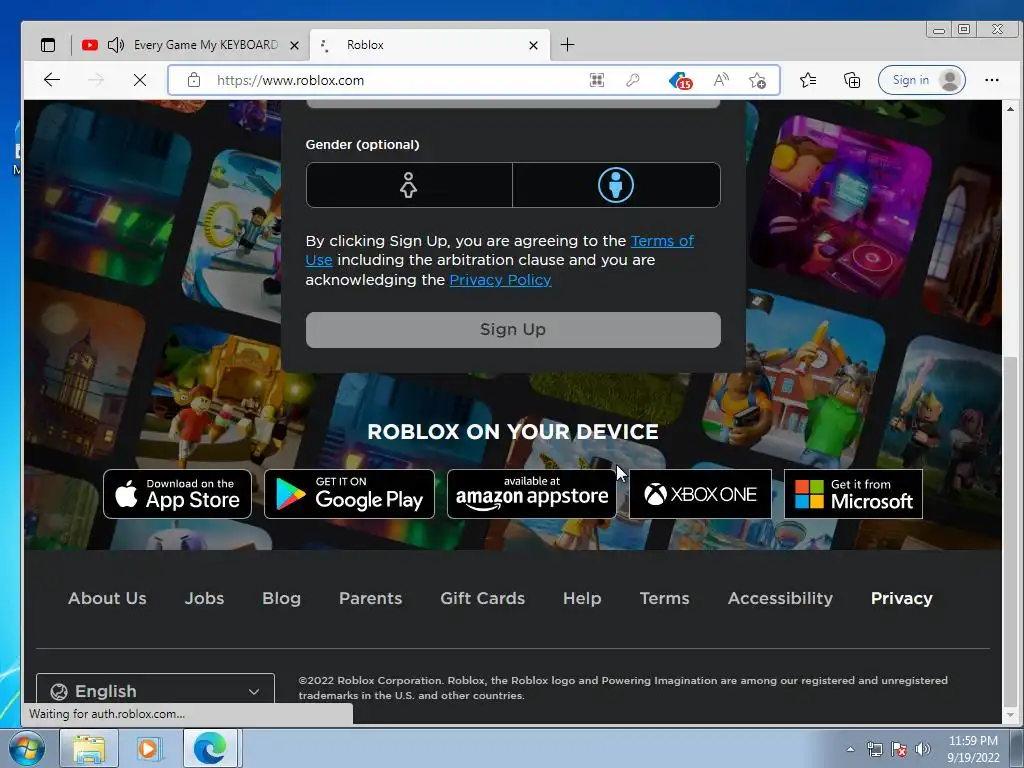Open the Xbox One badge
The image size is (1024, 768).
point(700,494)
